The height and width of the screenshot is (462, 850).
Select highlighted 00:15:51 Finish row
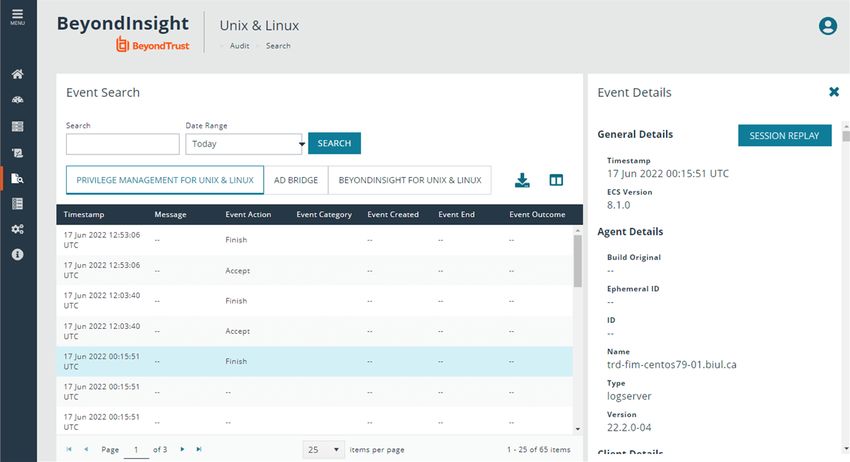(314, 362)
